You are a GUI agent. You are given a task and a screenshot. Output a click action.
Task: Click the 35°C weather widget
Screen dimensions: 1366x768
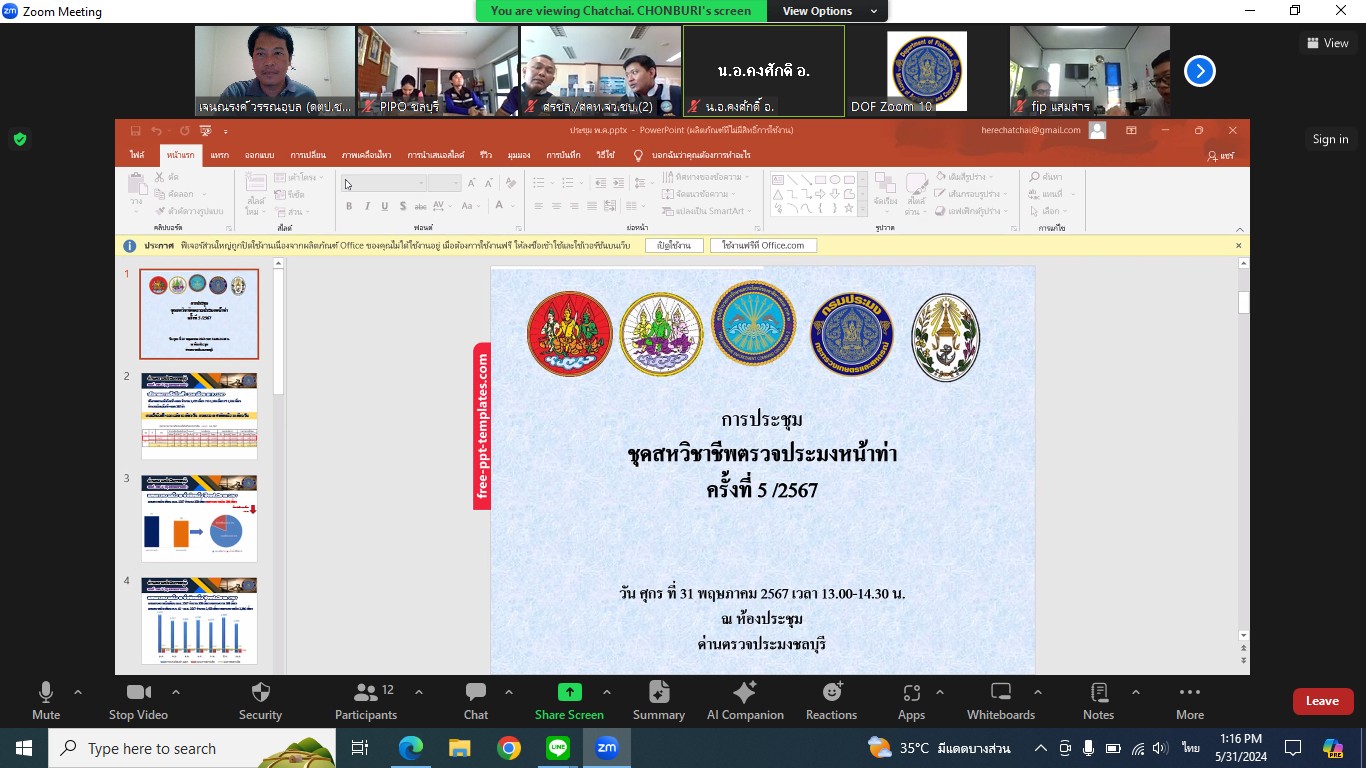939,748
